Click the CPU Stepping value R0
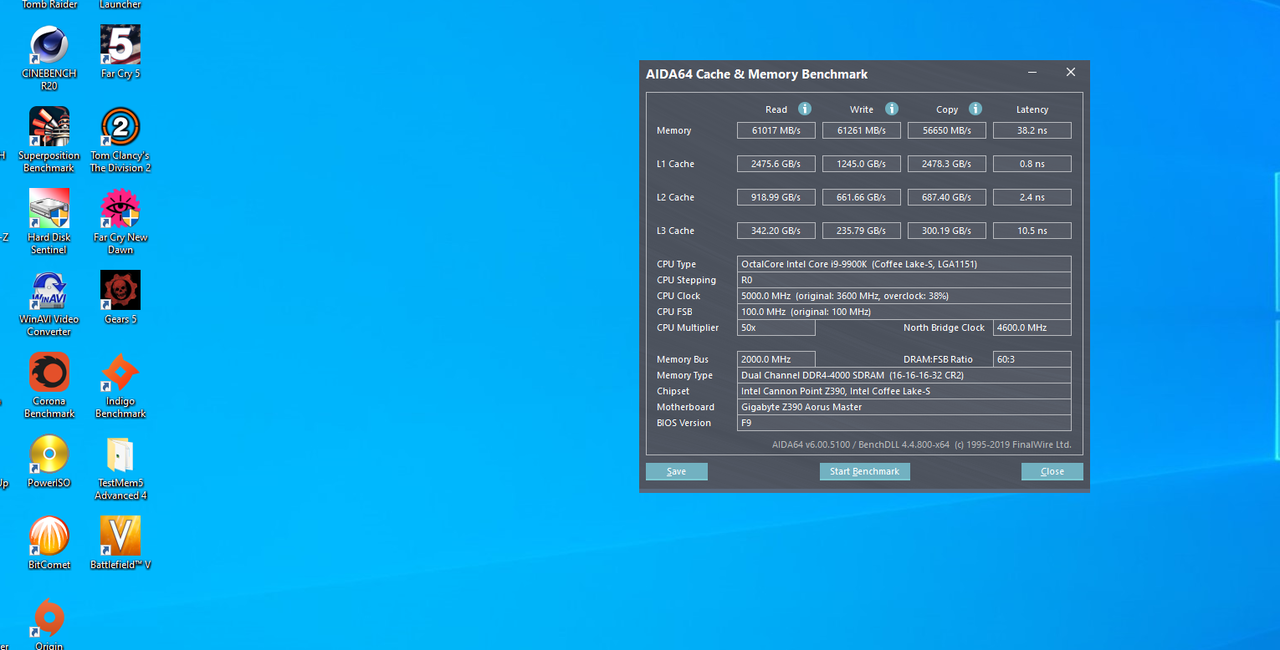 tap(904, 280)
